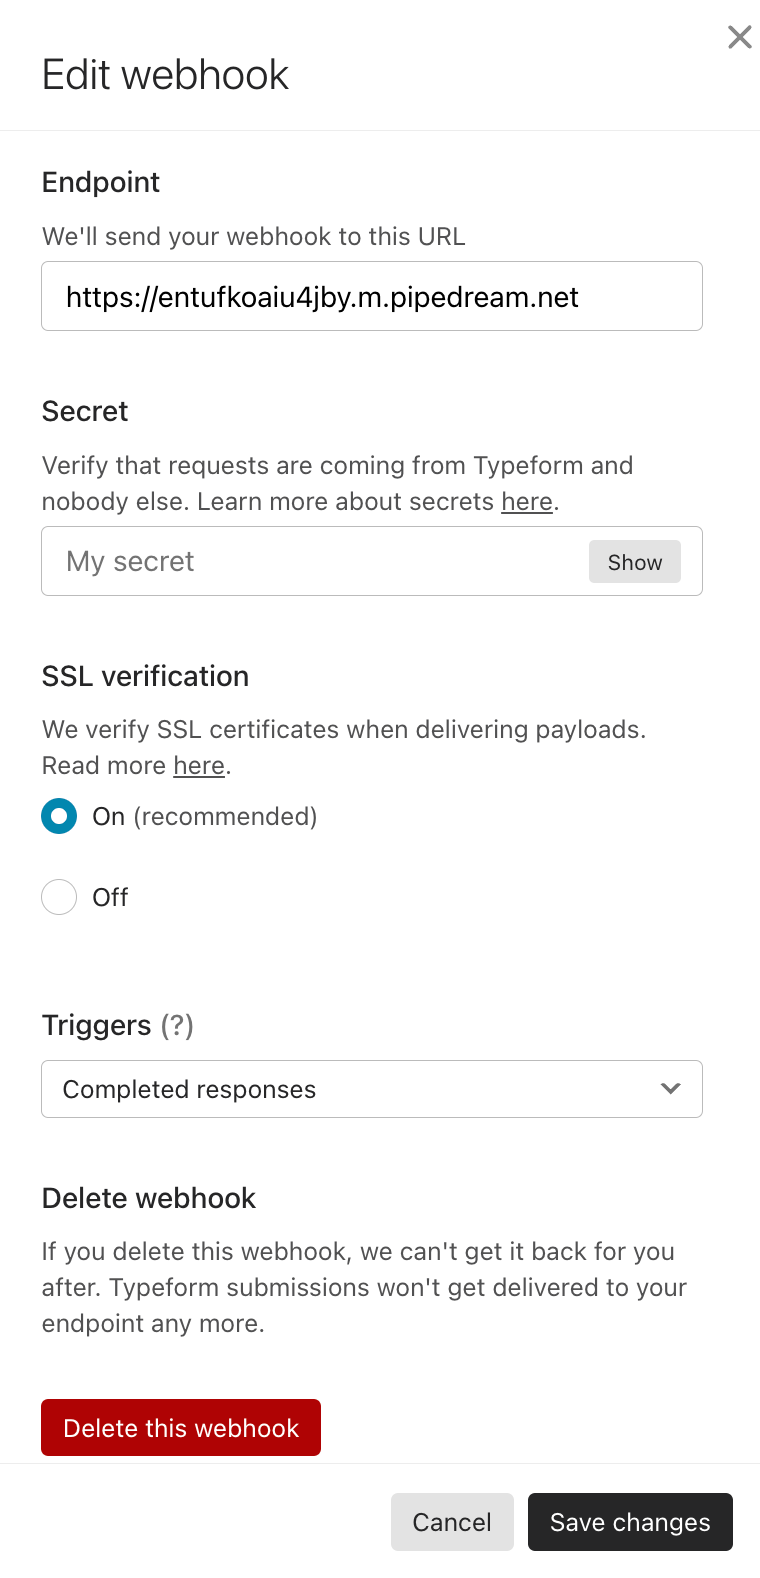Close the Edit webhook dialog via X icon
Viewport: 760px width, 1578px height.
[739, 36]
